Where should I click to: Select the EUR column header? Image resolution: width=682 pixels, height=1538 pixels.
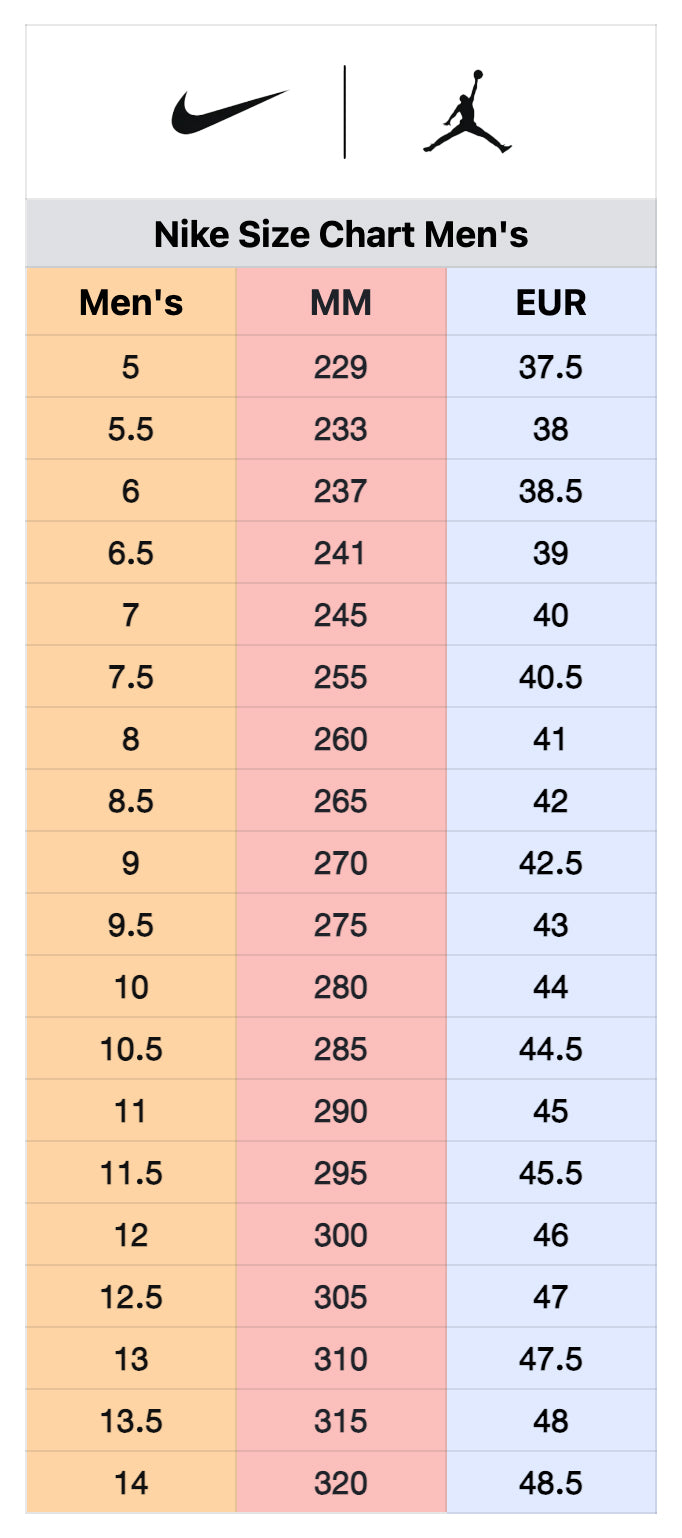tap(551, 302)
